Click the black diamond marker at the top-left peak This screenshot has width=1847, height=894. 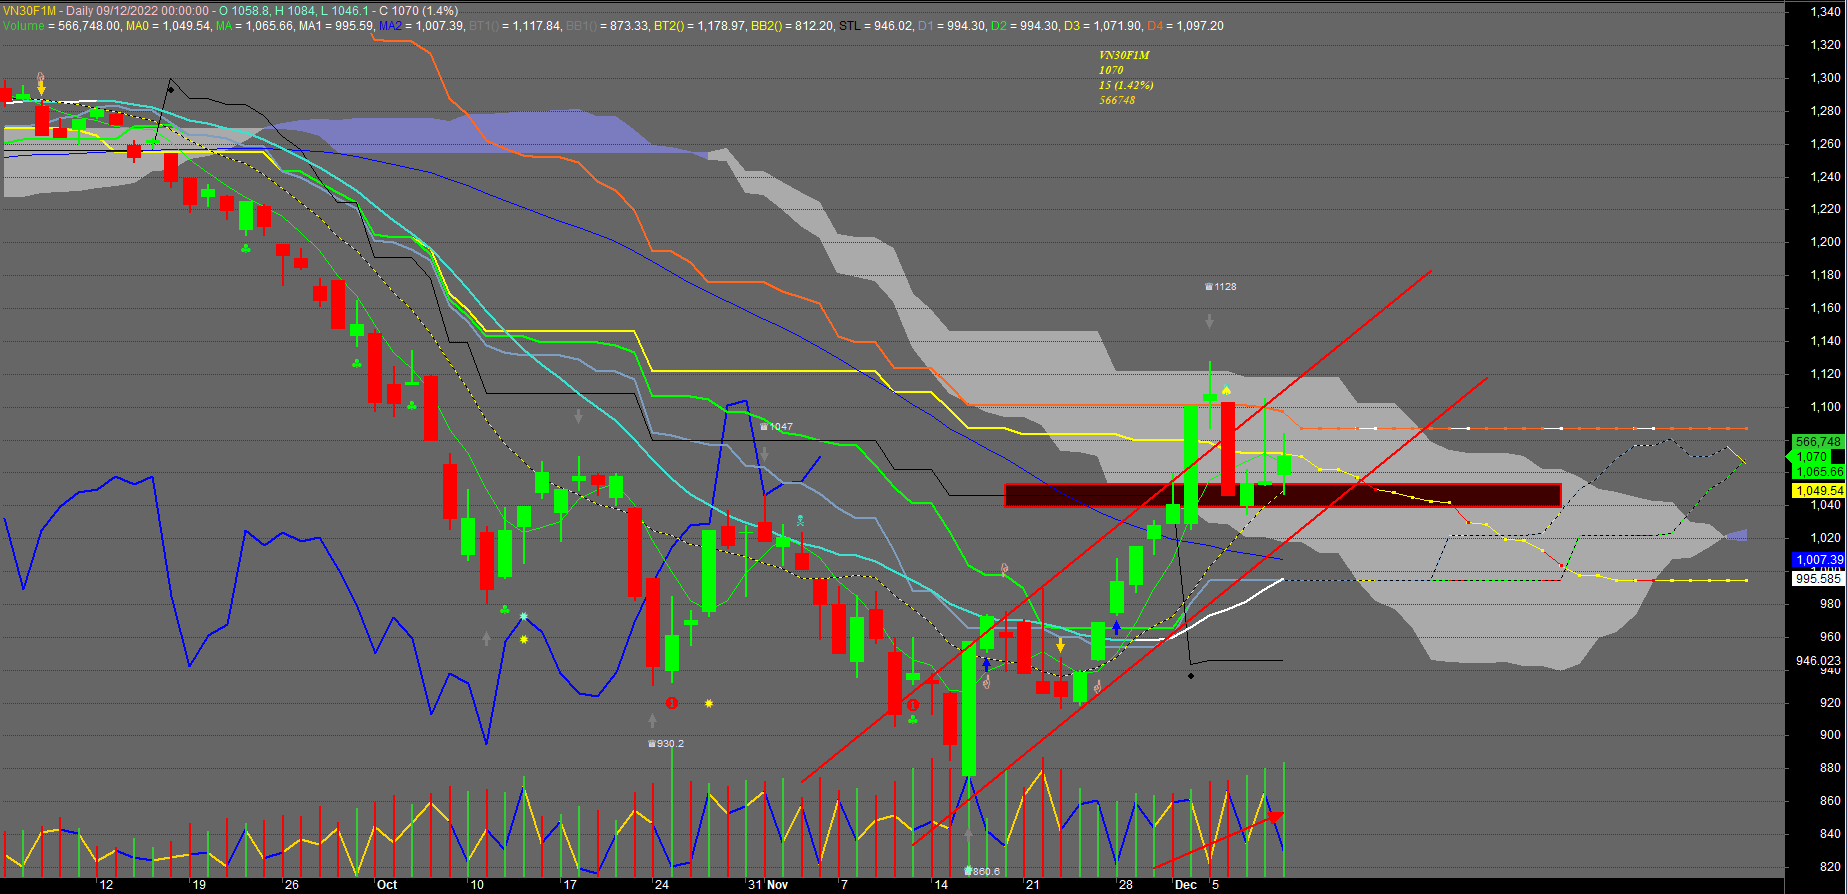point(170,90)
